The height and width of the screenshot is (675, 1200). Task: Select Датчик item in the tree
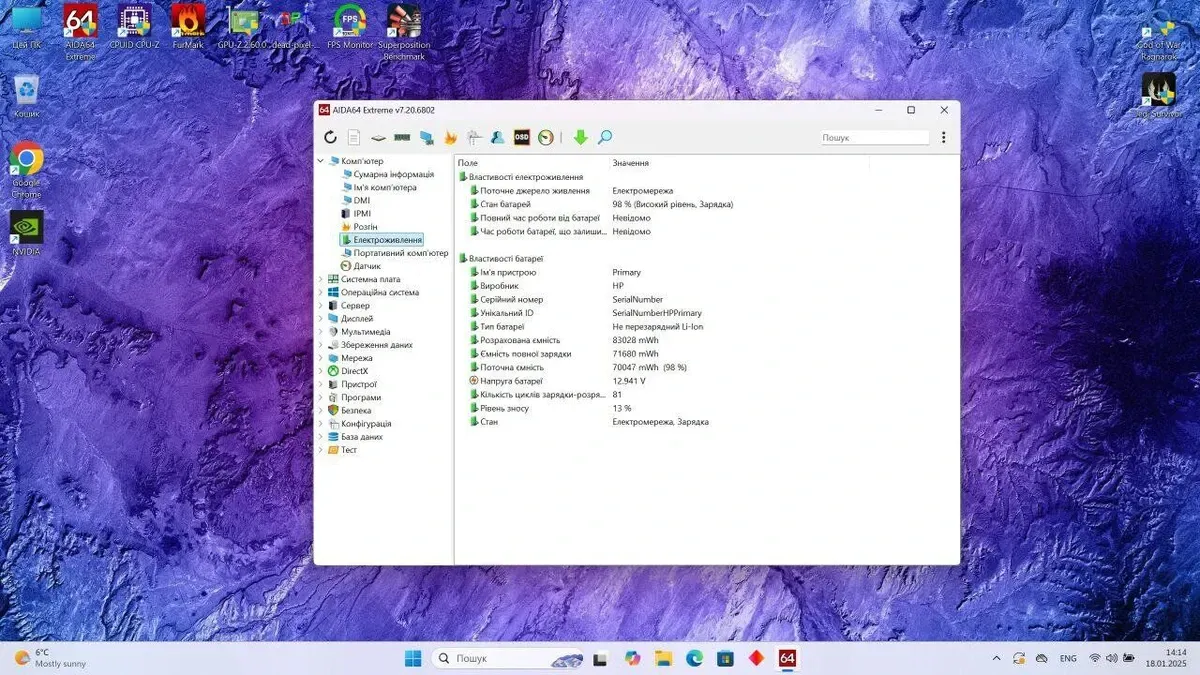click(366, 266)
